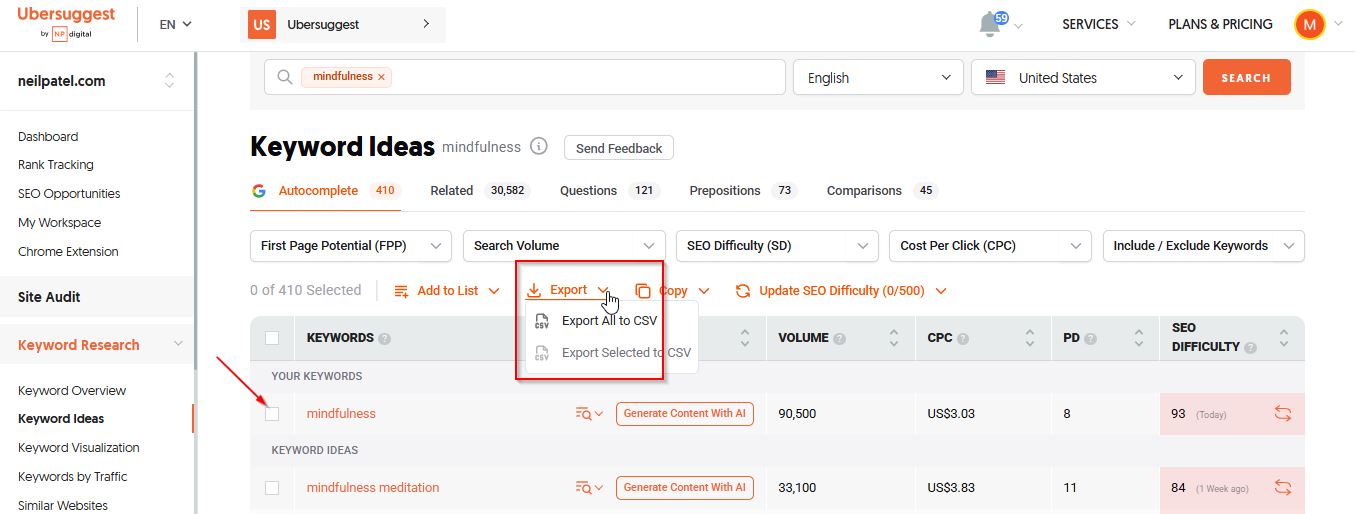Expand the Search Volume filter
The width and height of the screenshot is (1355, 514).
coord(564,245)
